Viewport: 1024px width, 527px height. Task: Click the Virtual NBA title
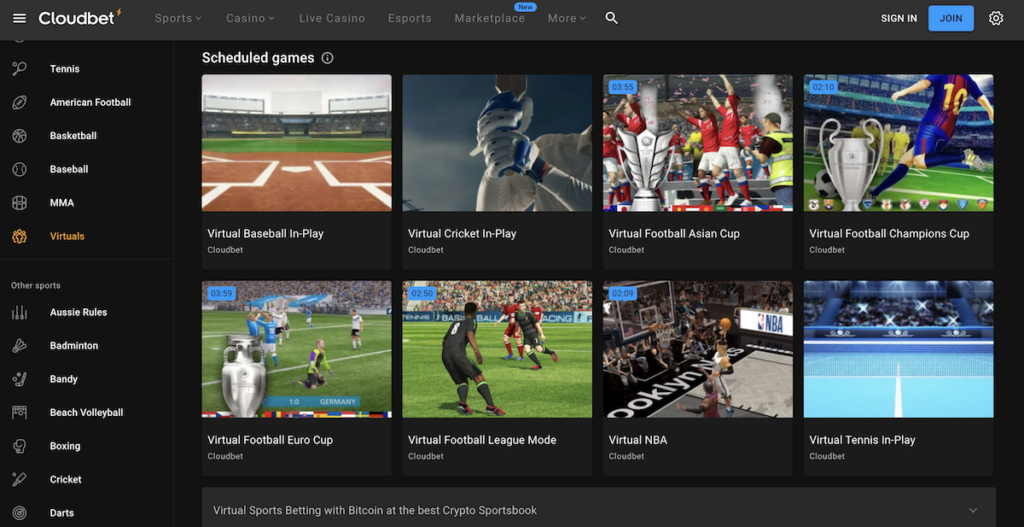(x=637, y=440)
